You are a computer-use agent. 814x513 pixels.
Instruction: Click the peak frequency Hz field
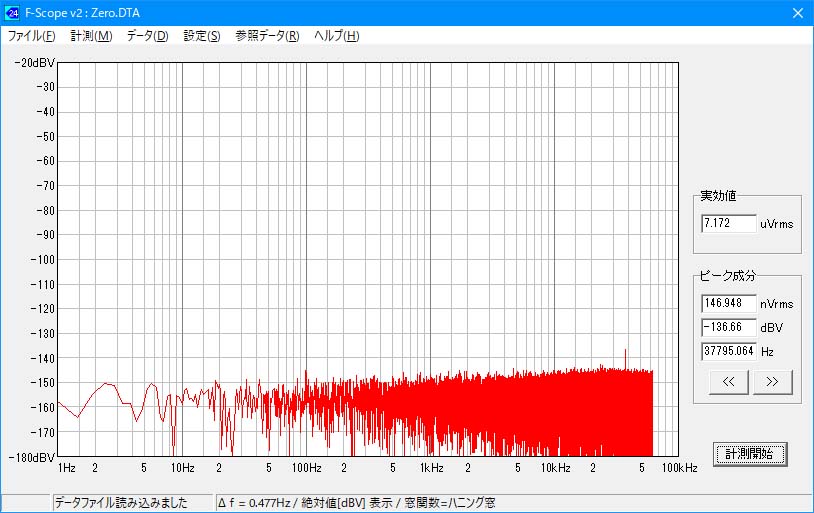(x=729, y=351)
